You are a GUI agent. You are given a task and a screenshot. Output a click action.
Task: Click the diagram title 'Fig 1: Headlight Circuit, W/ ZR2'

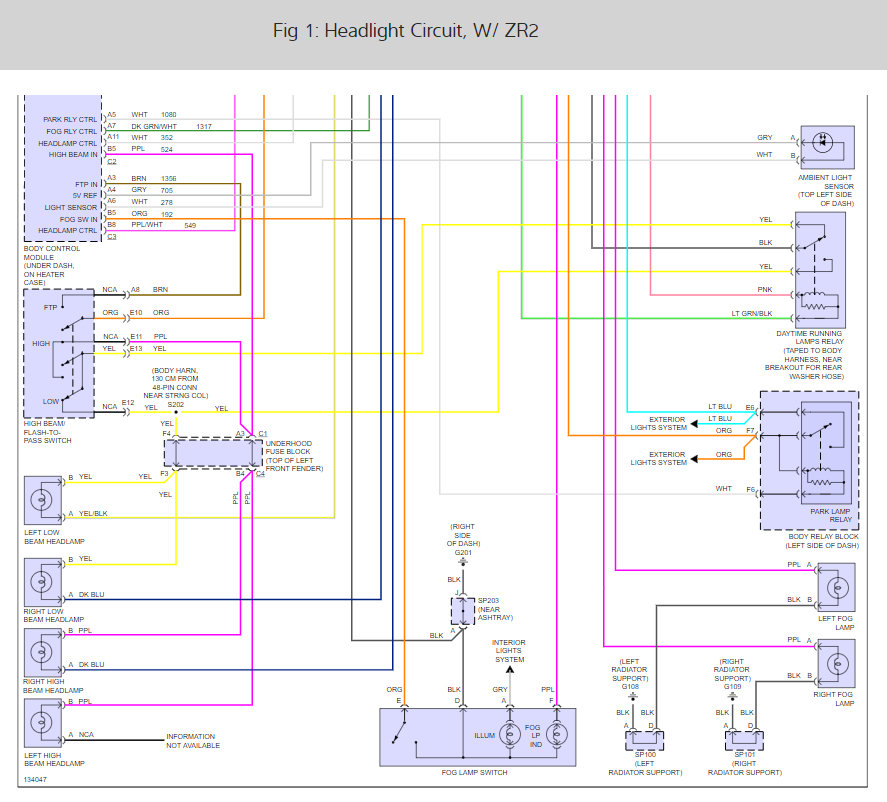[x=405, y=30]
